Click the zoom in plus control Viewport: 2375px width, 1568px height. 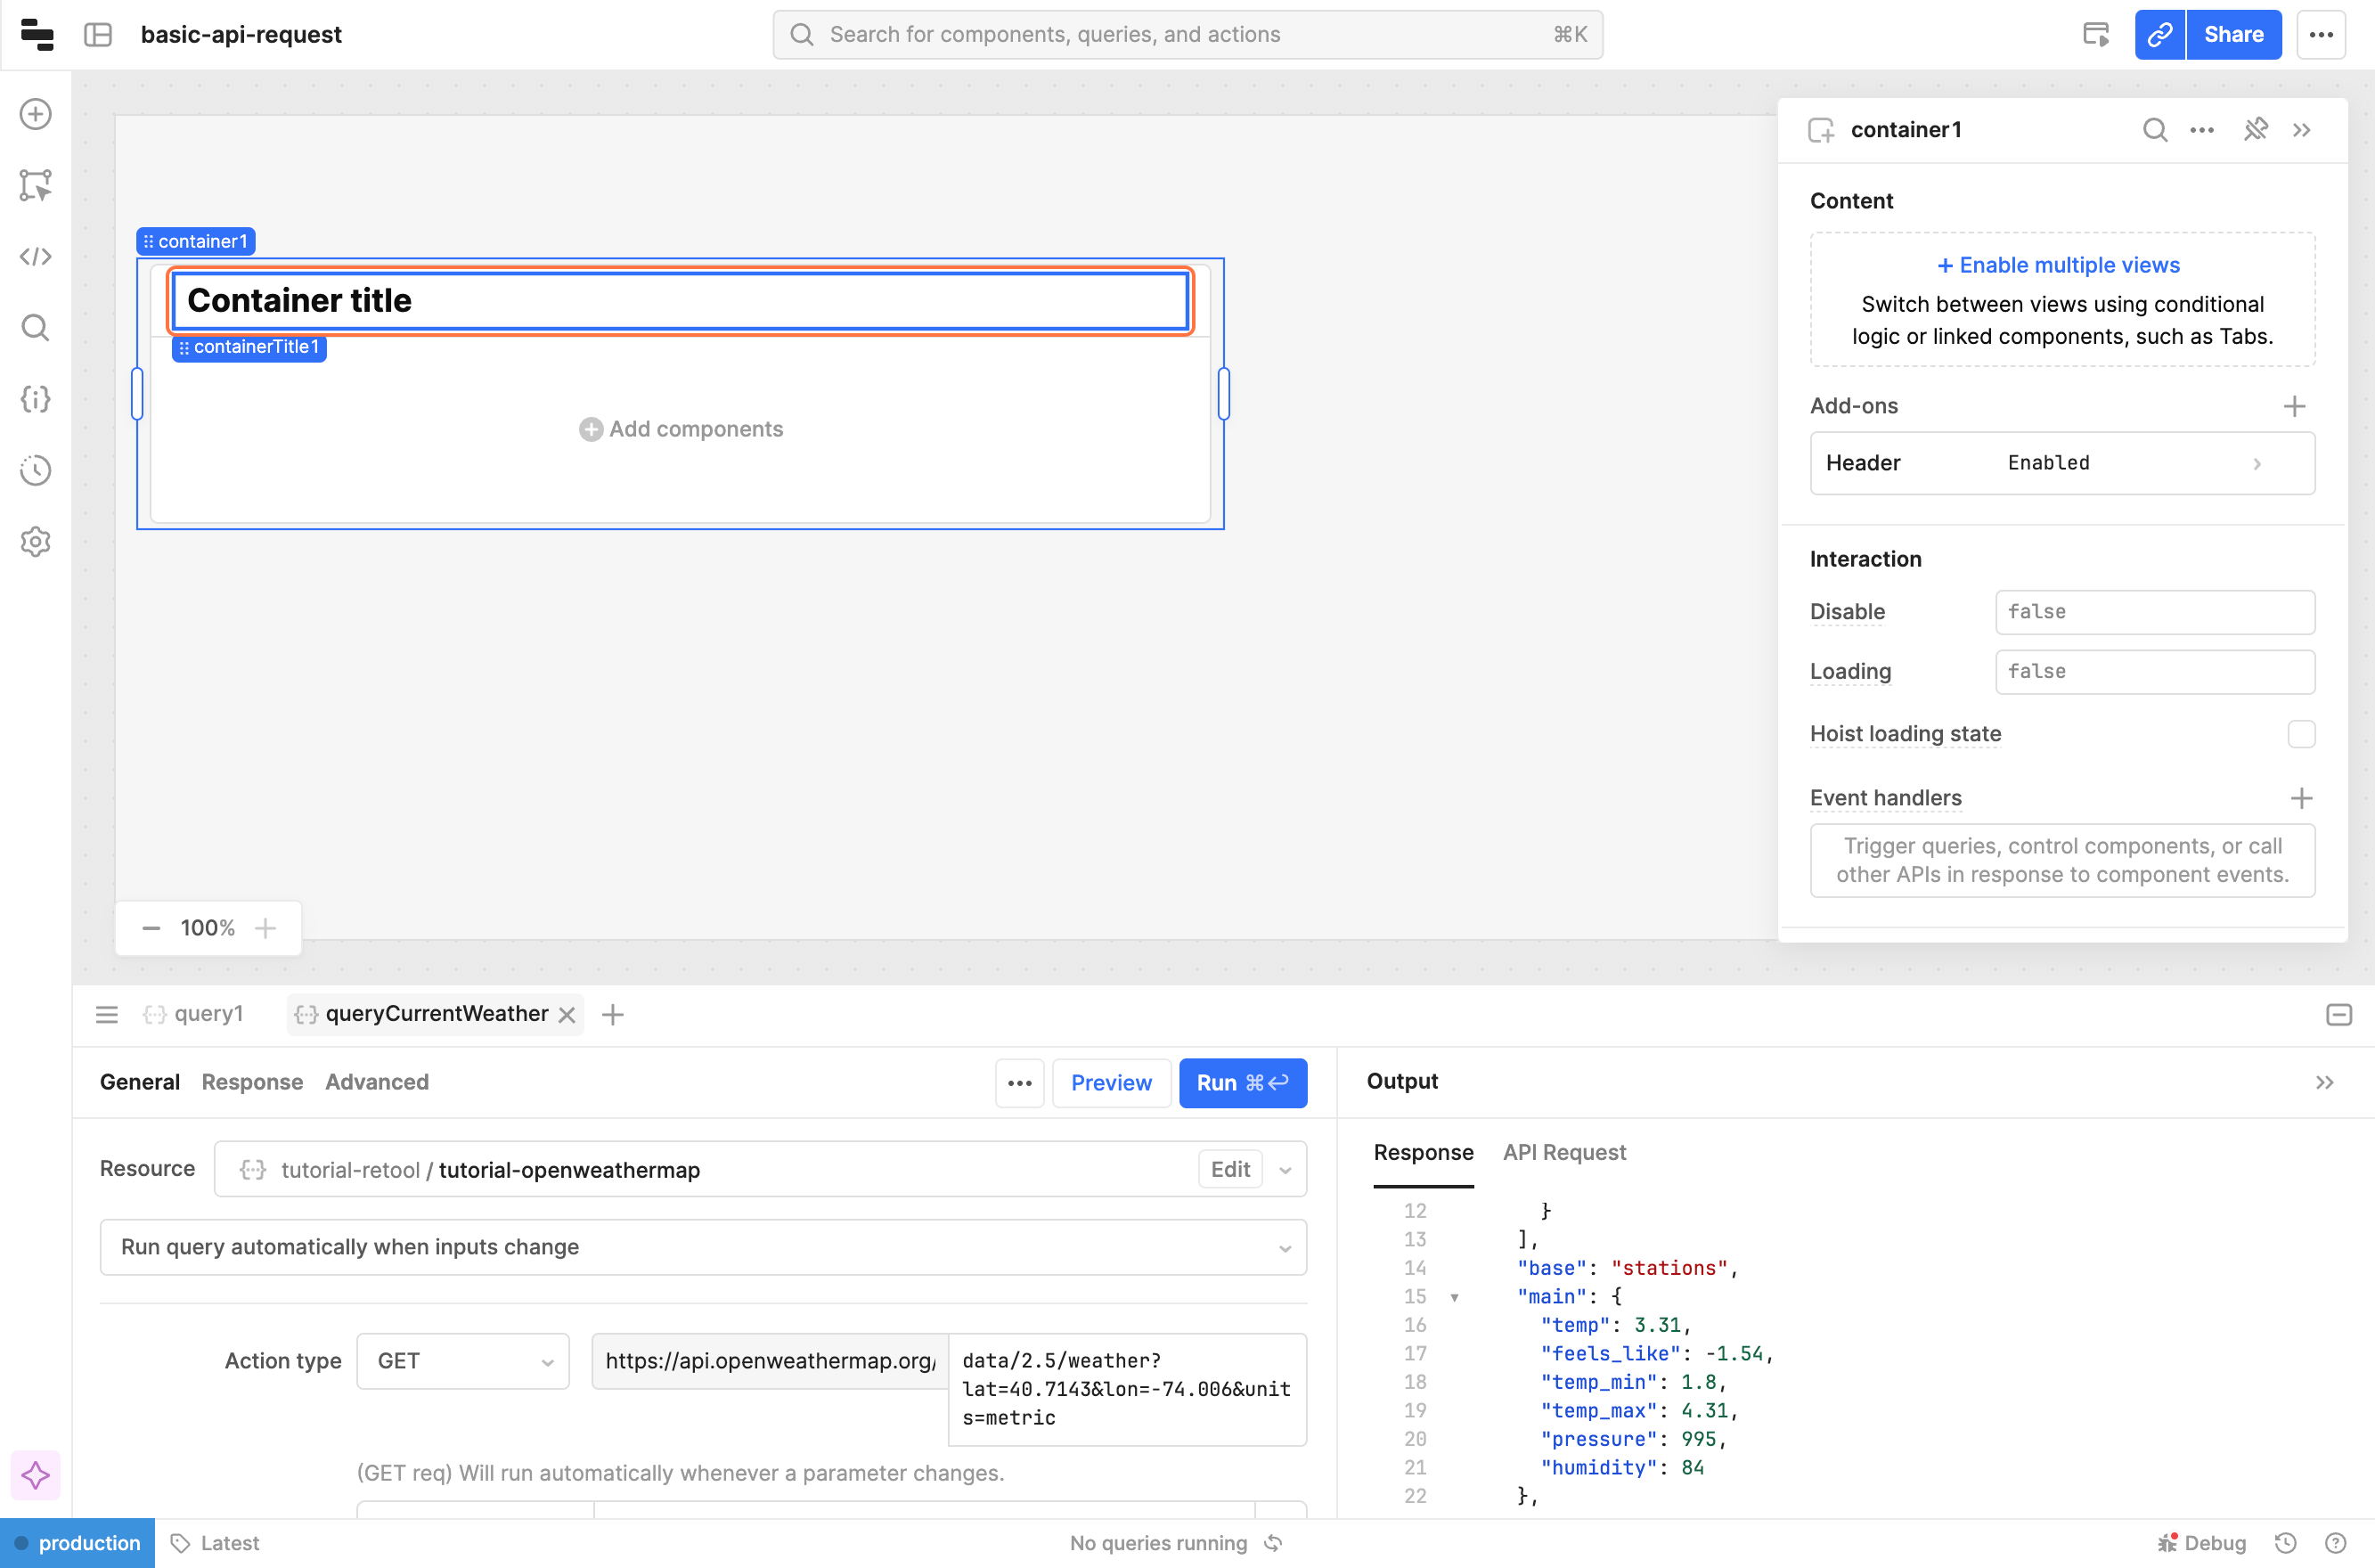tap(265, 928)
